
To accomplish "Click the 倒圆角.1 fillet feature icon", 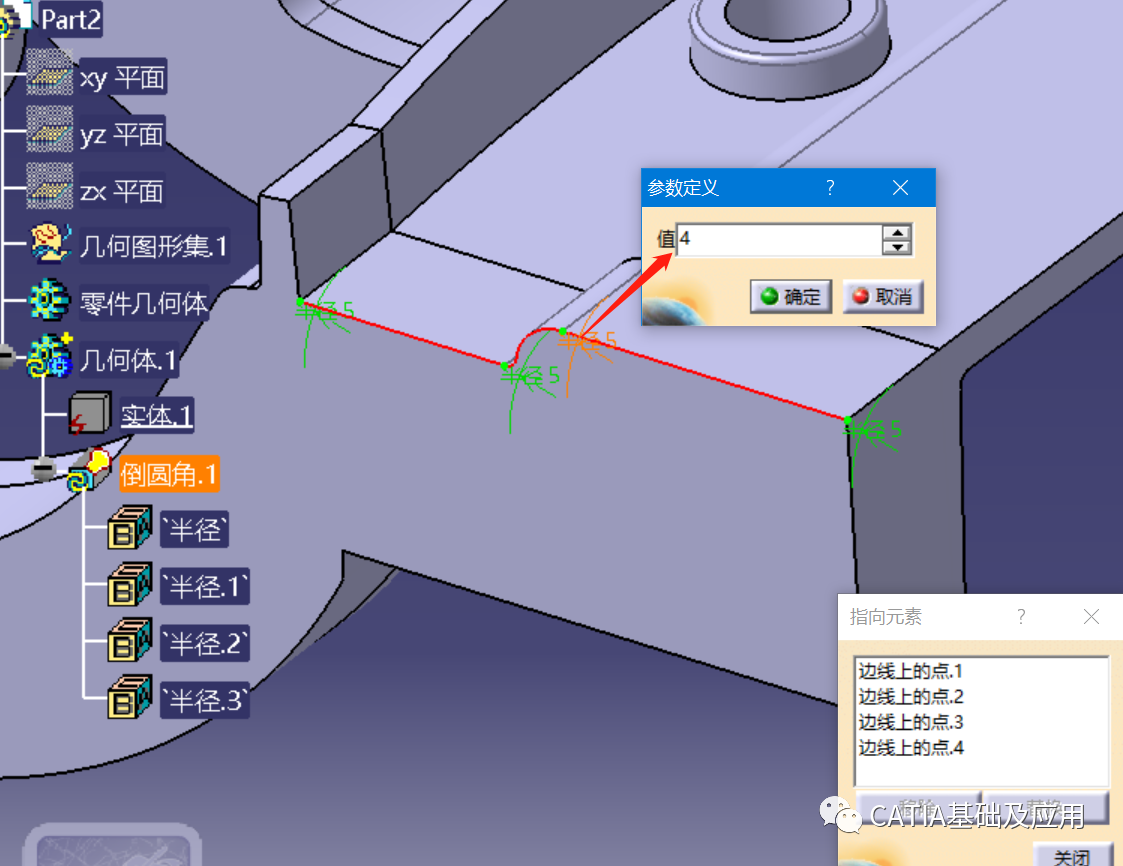I will coord(90,470).
